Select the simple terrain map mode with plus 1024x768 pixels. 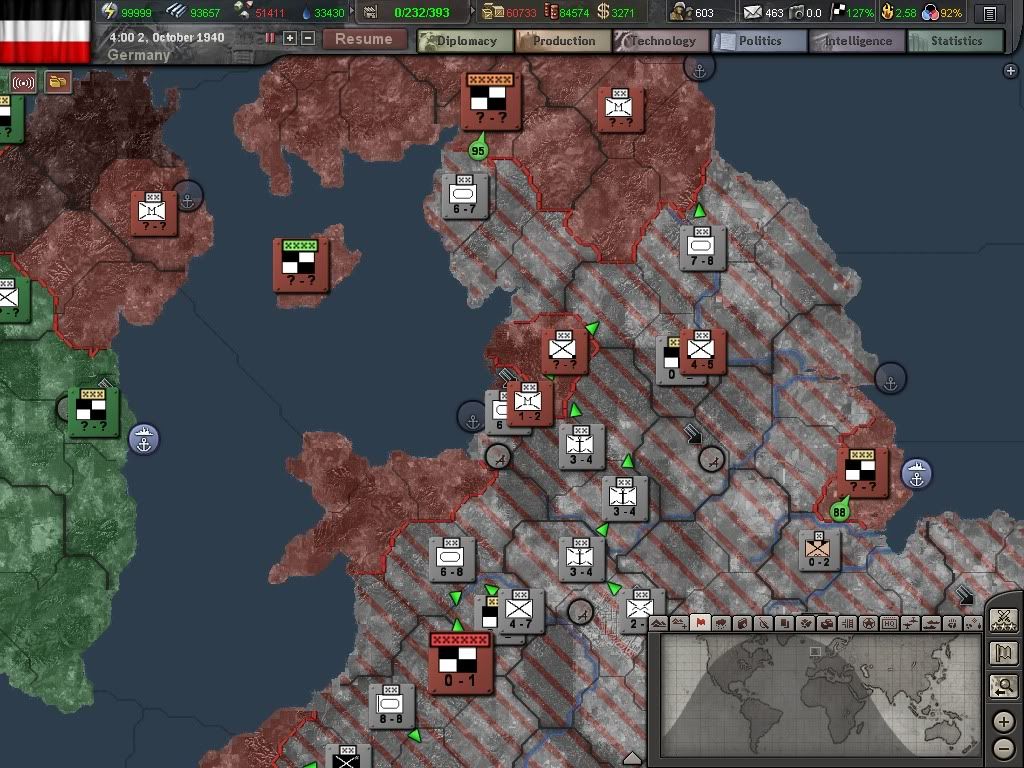(x=679, y=624)
